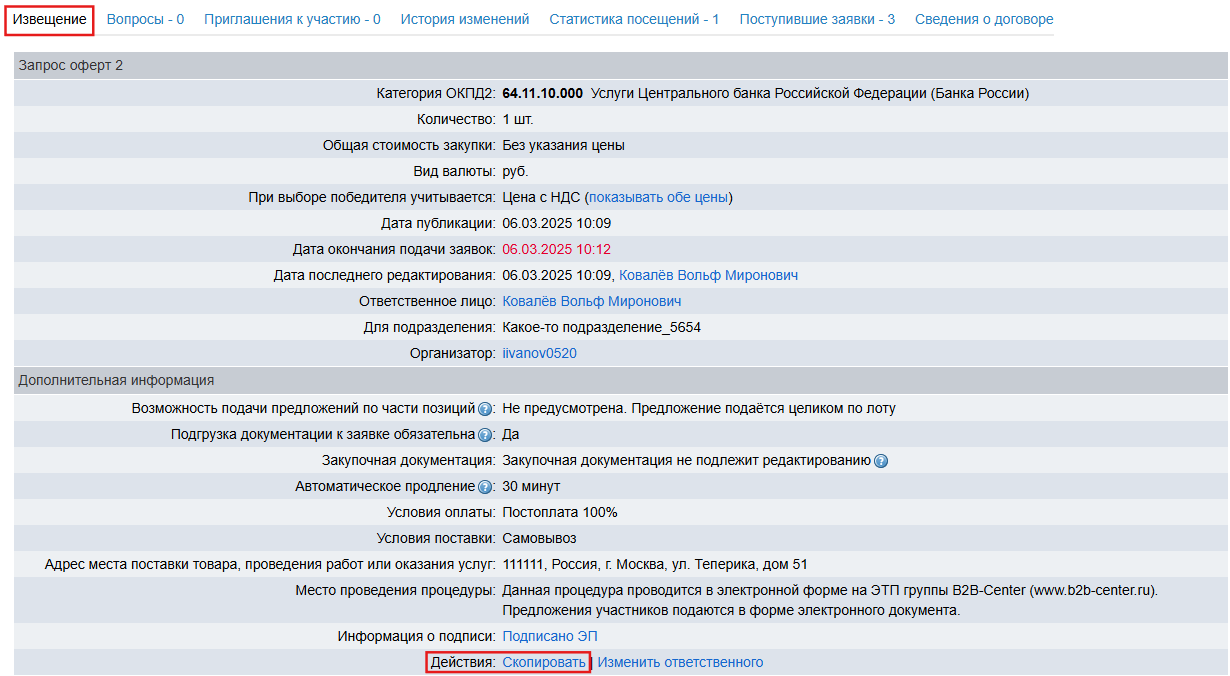Click help icon next to Автоматическое продление

(486, 487)
